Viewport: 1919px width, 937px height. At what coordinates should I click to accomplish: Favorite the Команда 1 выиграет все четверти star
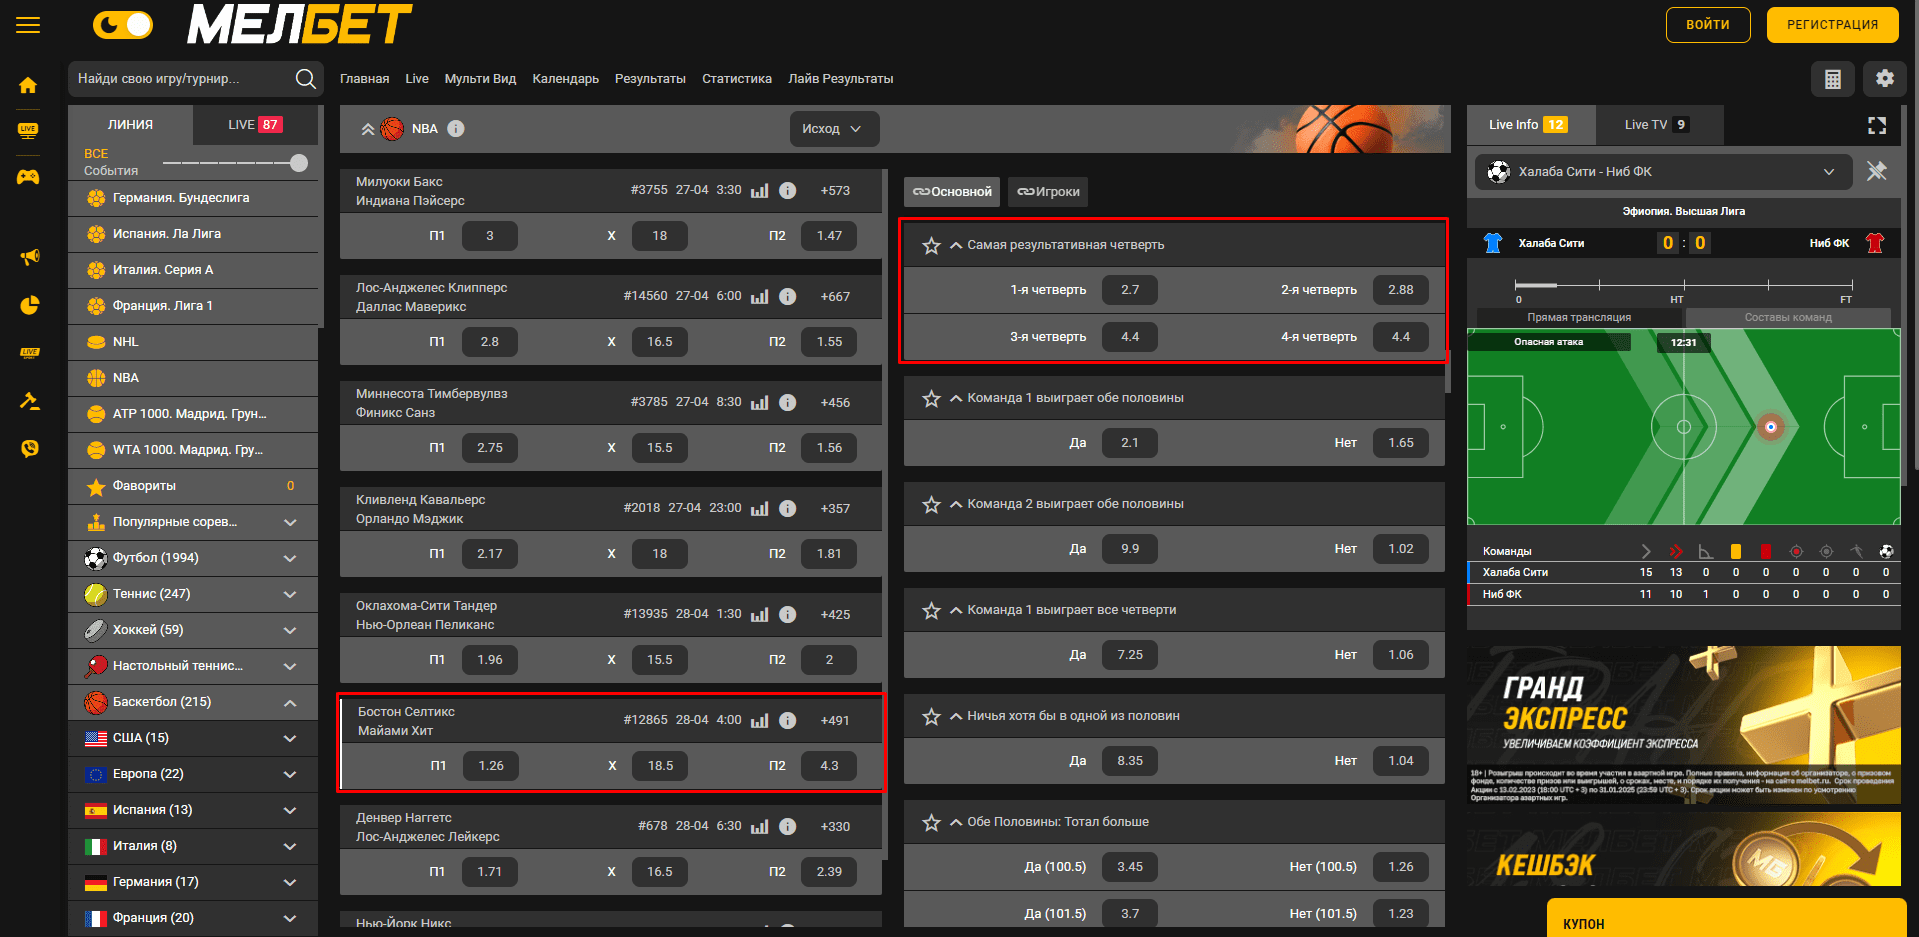[x=931, y=610]
